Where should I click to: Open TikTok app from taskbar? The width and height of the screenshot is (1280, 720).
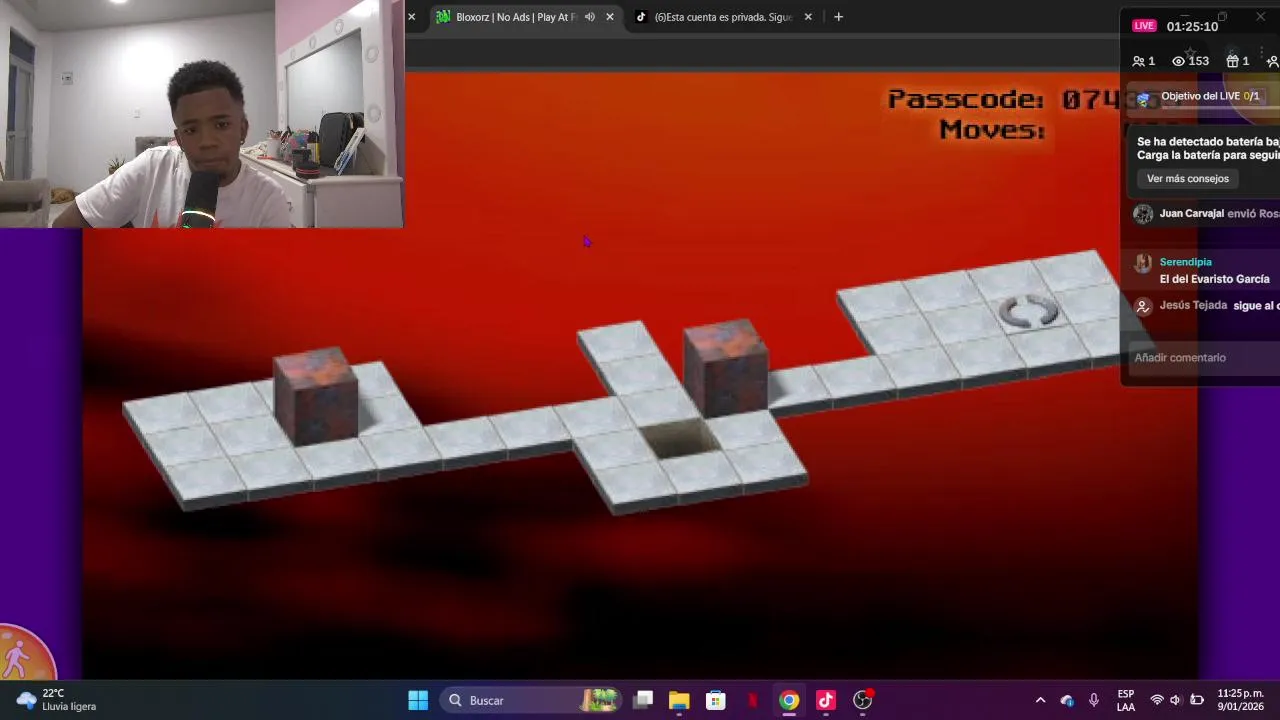click(x=826, y=700)
